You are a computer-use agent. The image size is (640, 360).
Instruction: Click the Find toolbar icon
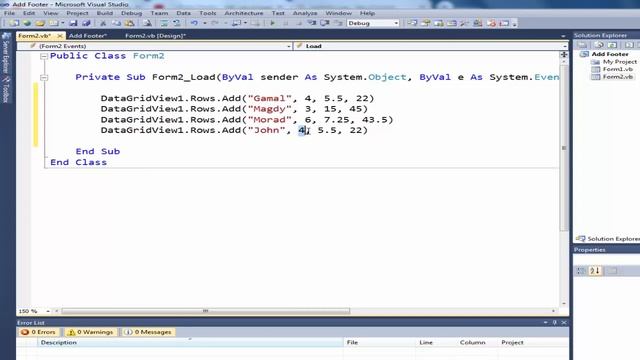tap(147, 23)
